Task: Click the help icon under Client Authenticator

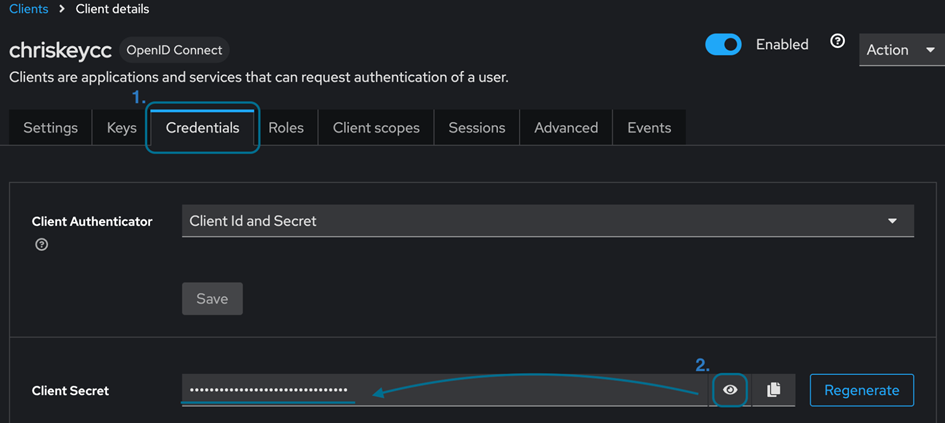Action: coord(41,245)
